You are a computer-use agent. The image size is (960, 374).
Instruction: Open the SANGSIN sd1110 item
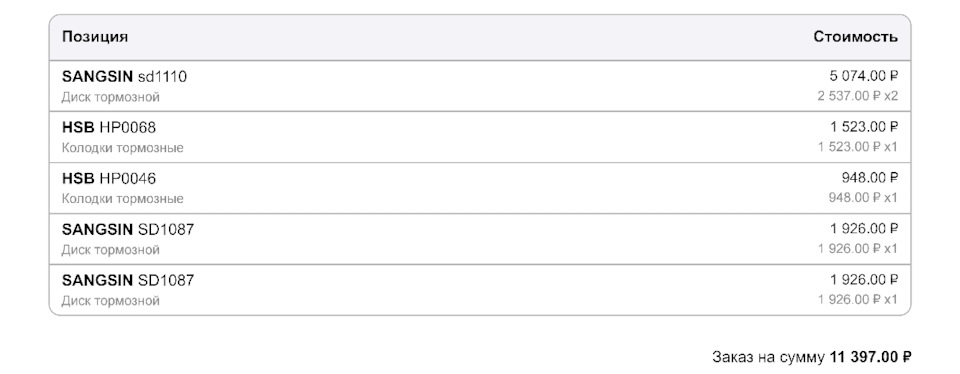point(124,77)
